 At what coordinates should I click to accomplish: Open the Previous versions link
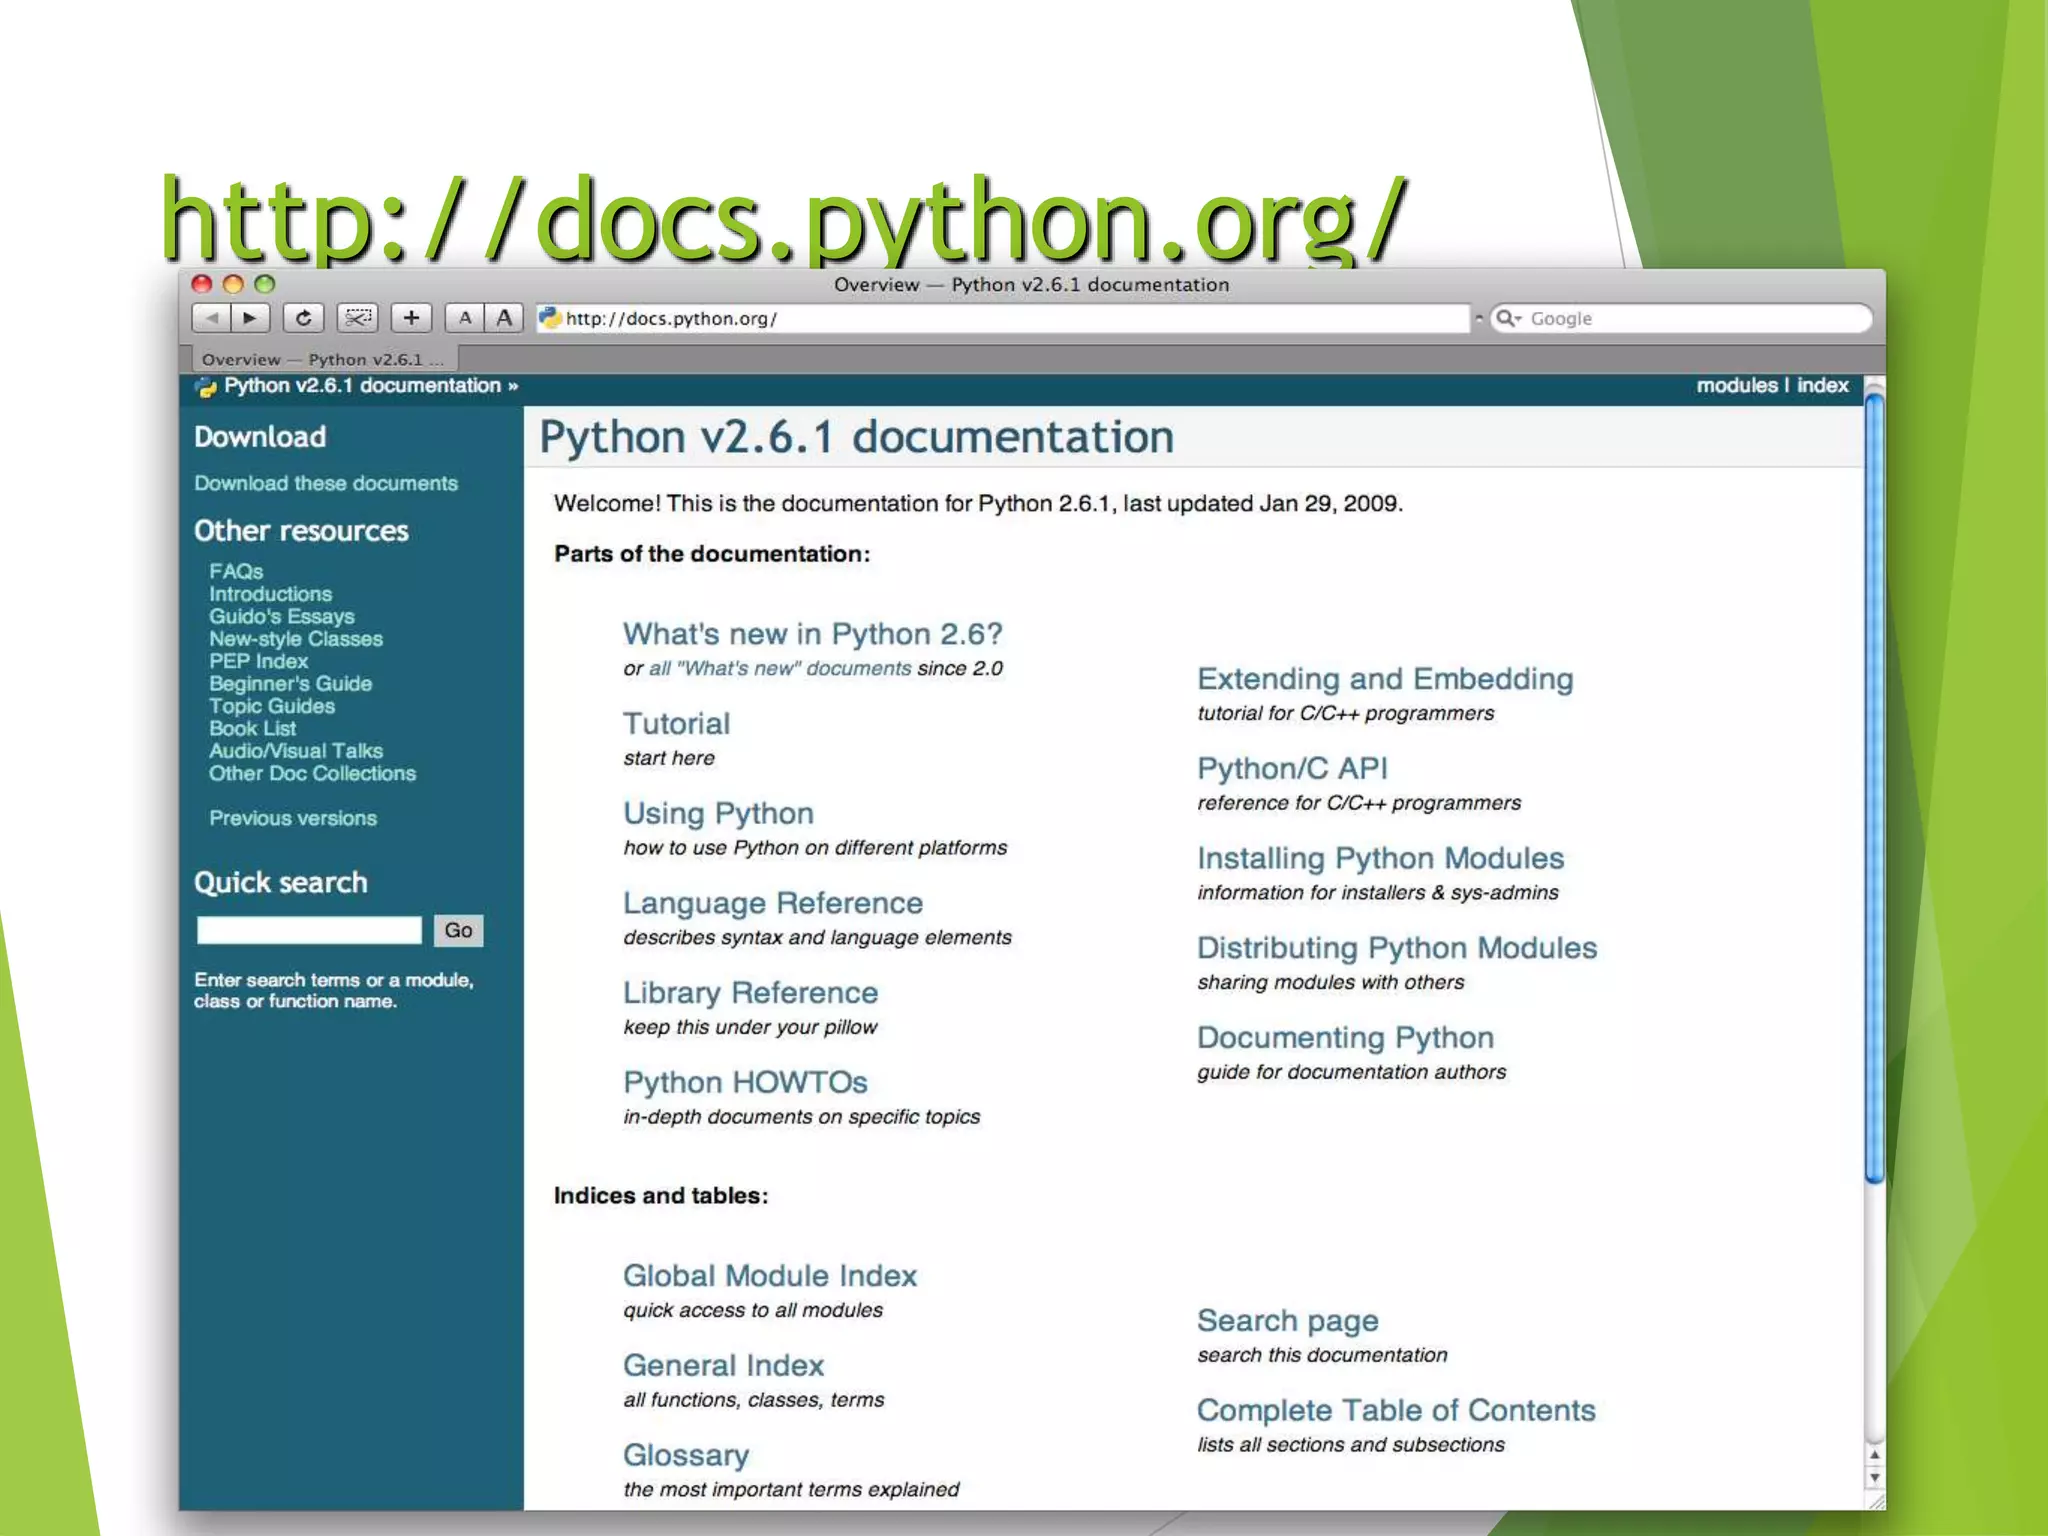pyautogui.click(x=293, y=818)
